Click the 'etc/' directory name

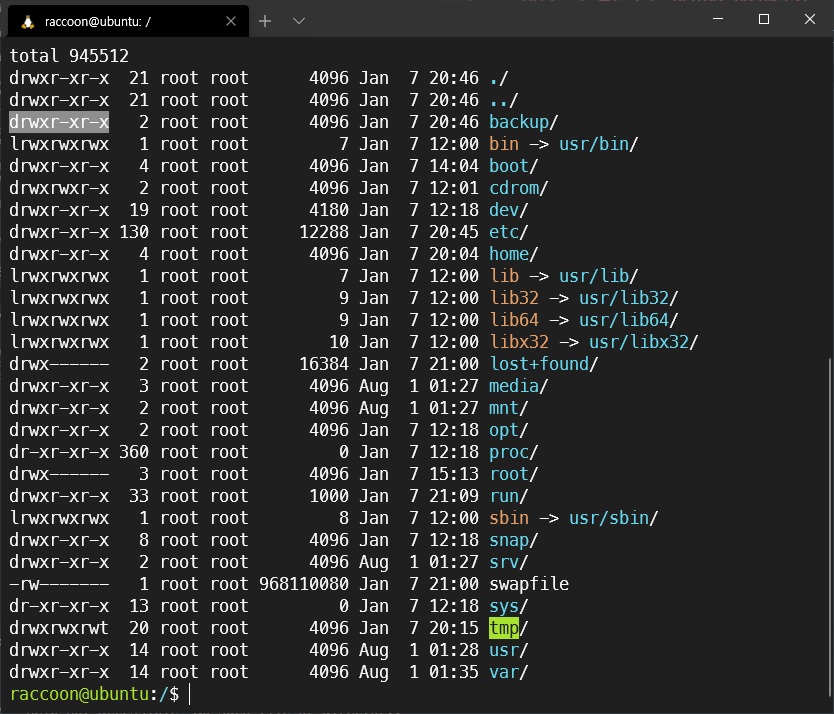508,232
